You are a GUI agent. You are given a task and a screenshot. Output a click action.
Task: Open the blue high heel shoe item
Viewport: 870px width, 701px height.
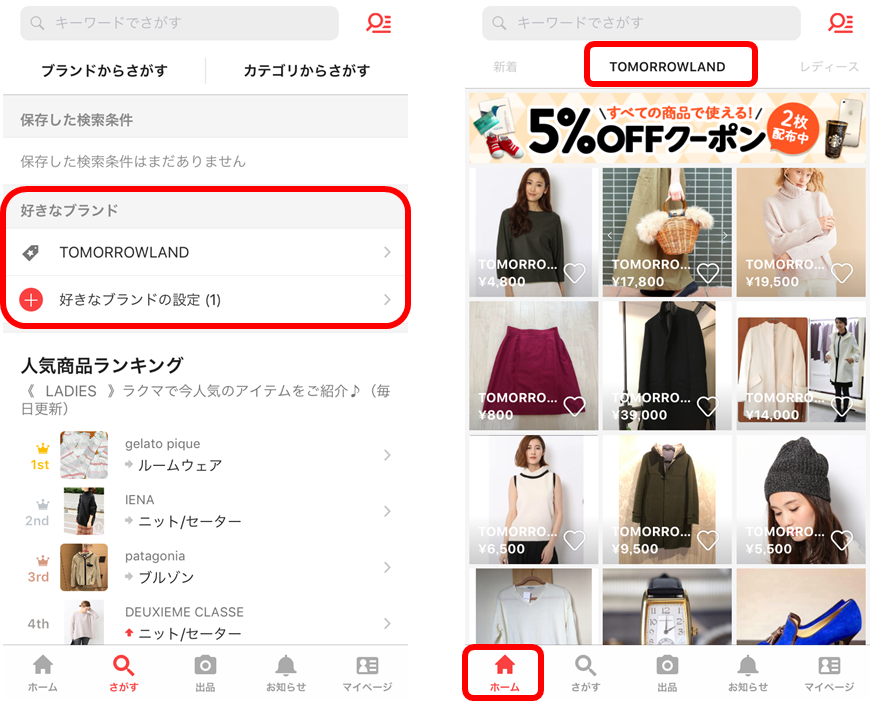pyautogui.click(x=801, y=606)
